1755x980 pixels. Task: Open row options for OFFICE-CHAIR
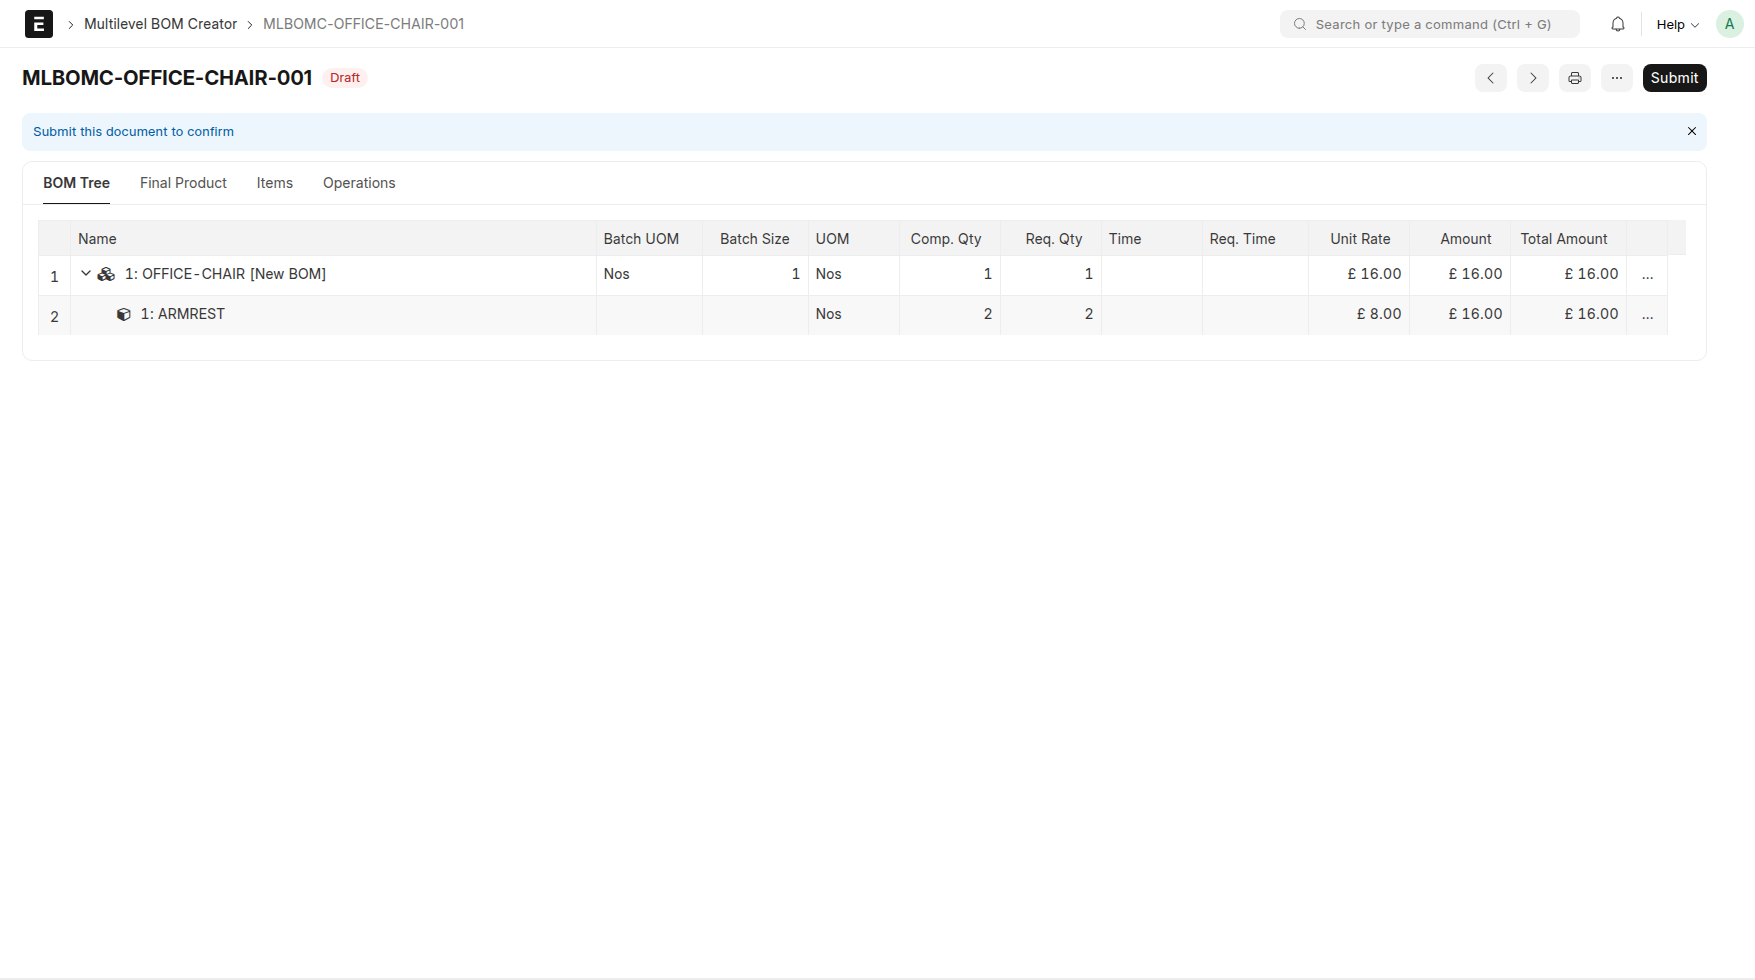(1647, 275)
